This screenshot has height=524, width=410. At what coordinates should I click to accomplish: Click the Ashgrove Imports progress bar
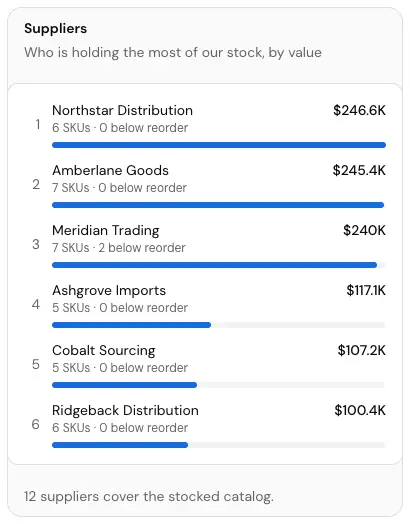(x=219, y=325)
